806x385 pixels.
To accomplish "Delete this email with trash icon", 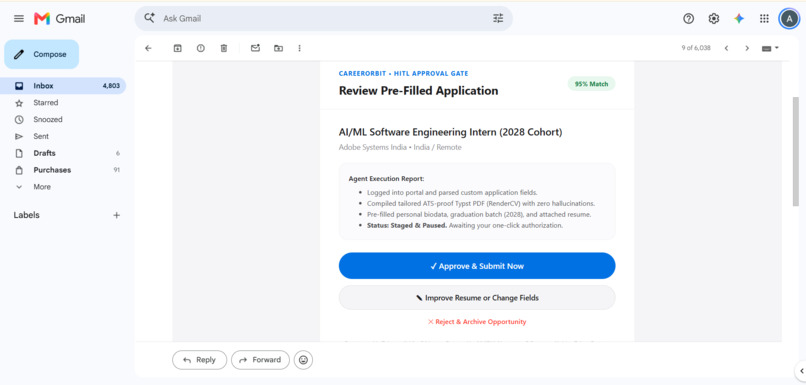I will [224, 48].
